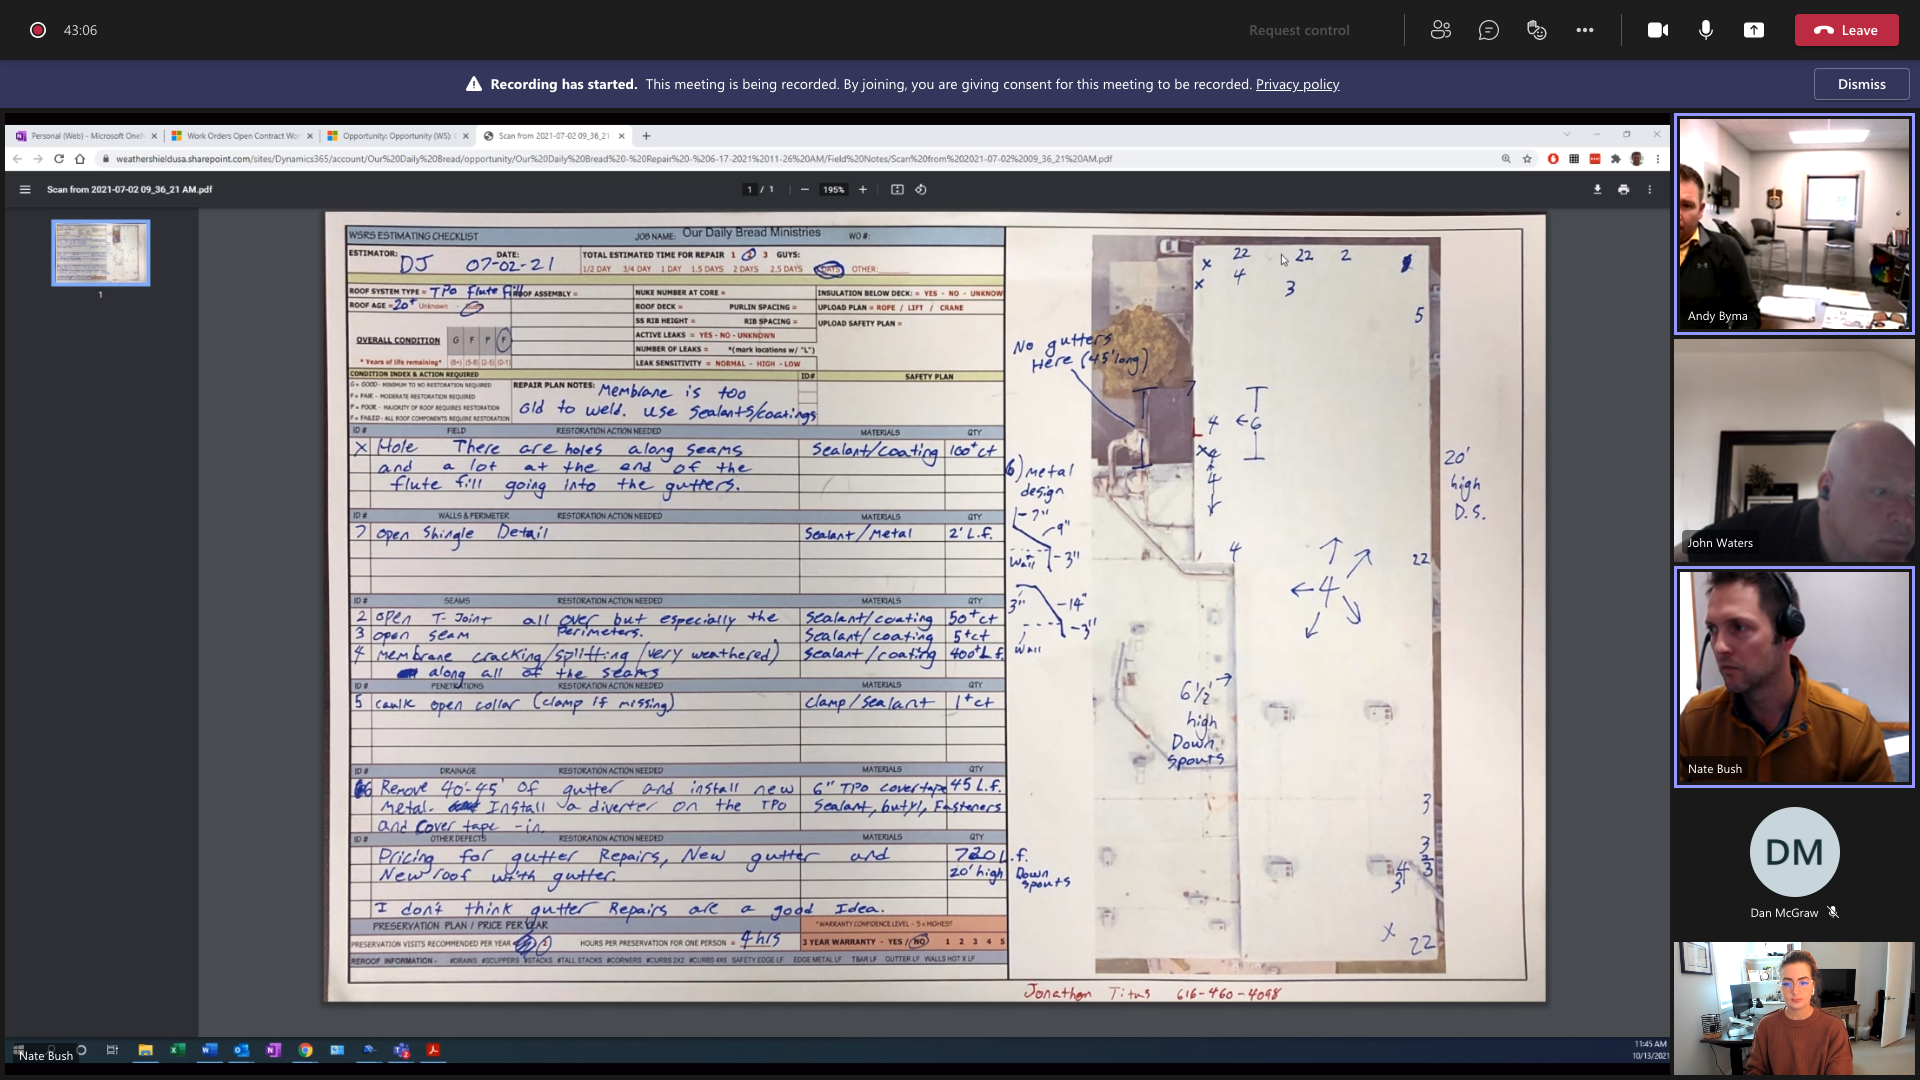
Task: Click the PDF download icon
Action: 1597,189
